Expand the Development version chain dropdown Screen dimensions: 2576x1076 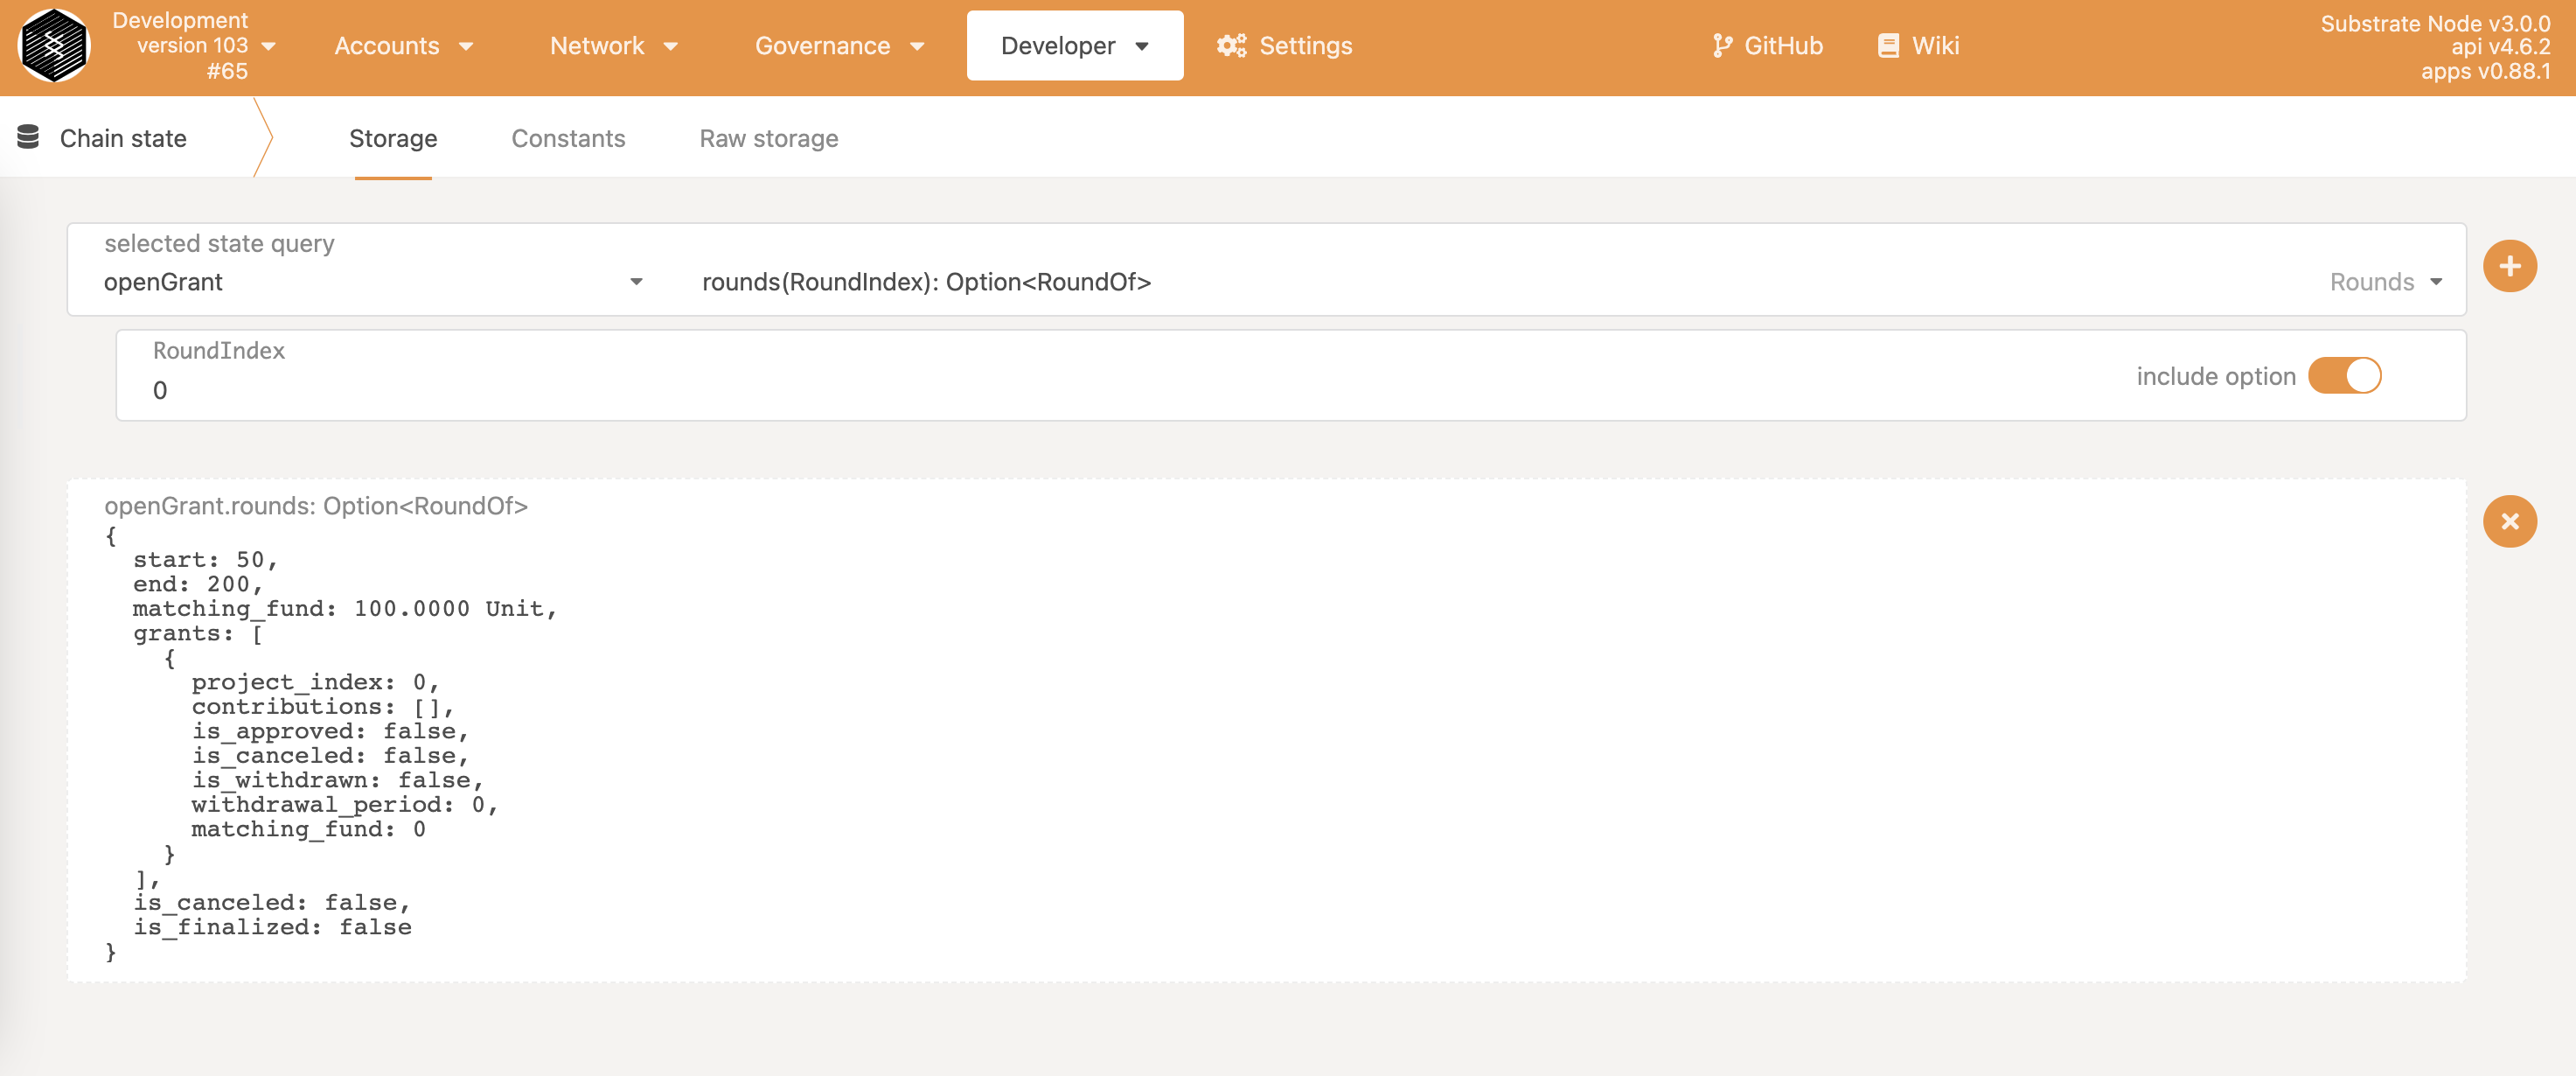pos(268,46)
